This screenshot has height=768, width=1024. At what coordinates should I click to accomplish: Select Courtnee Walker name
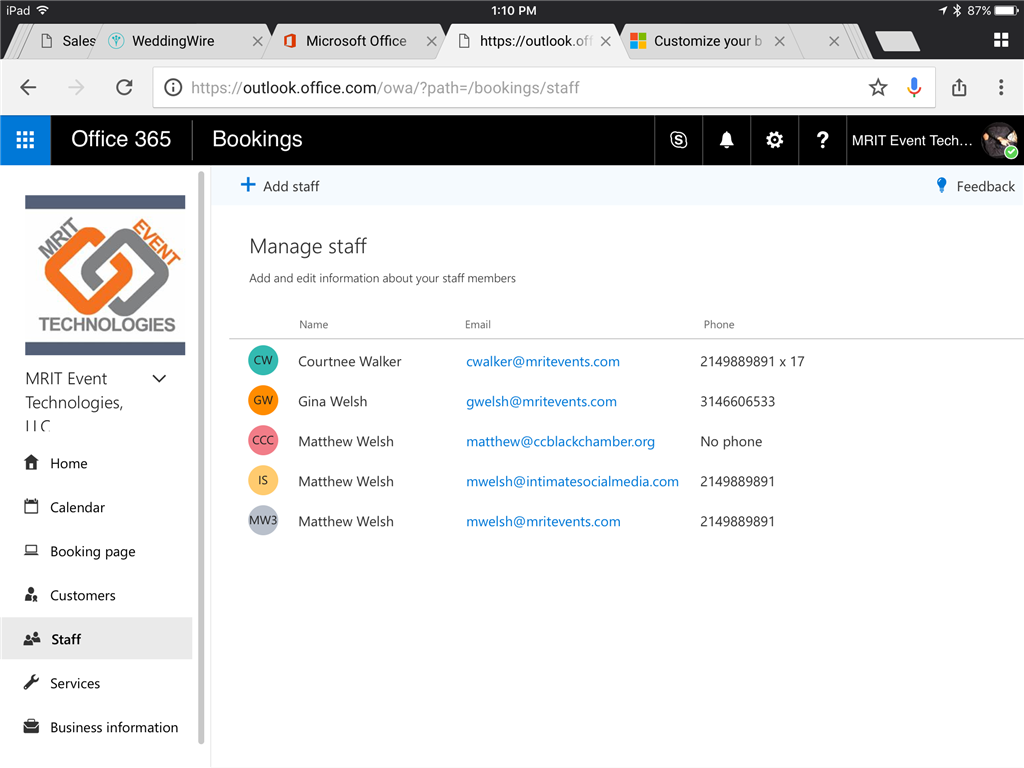pos(349,361)
